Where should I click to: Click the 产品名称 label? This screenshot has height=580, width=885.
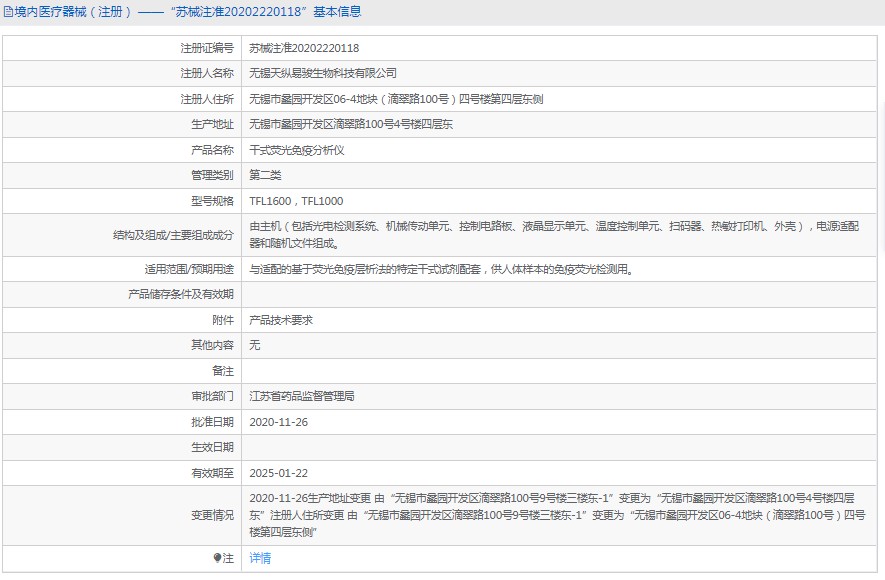click(x=212, y=150)
